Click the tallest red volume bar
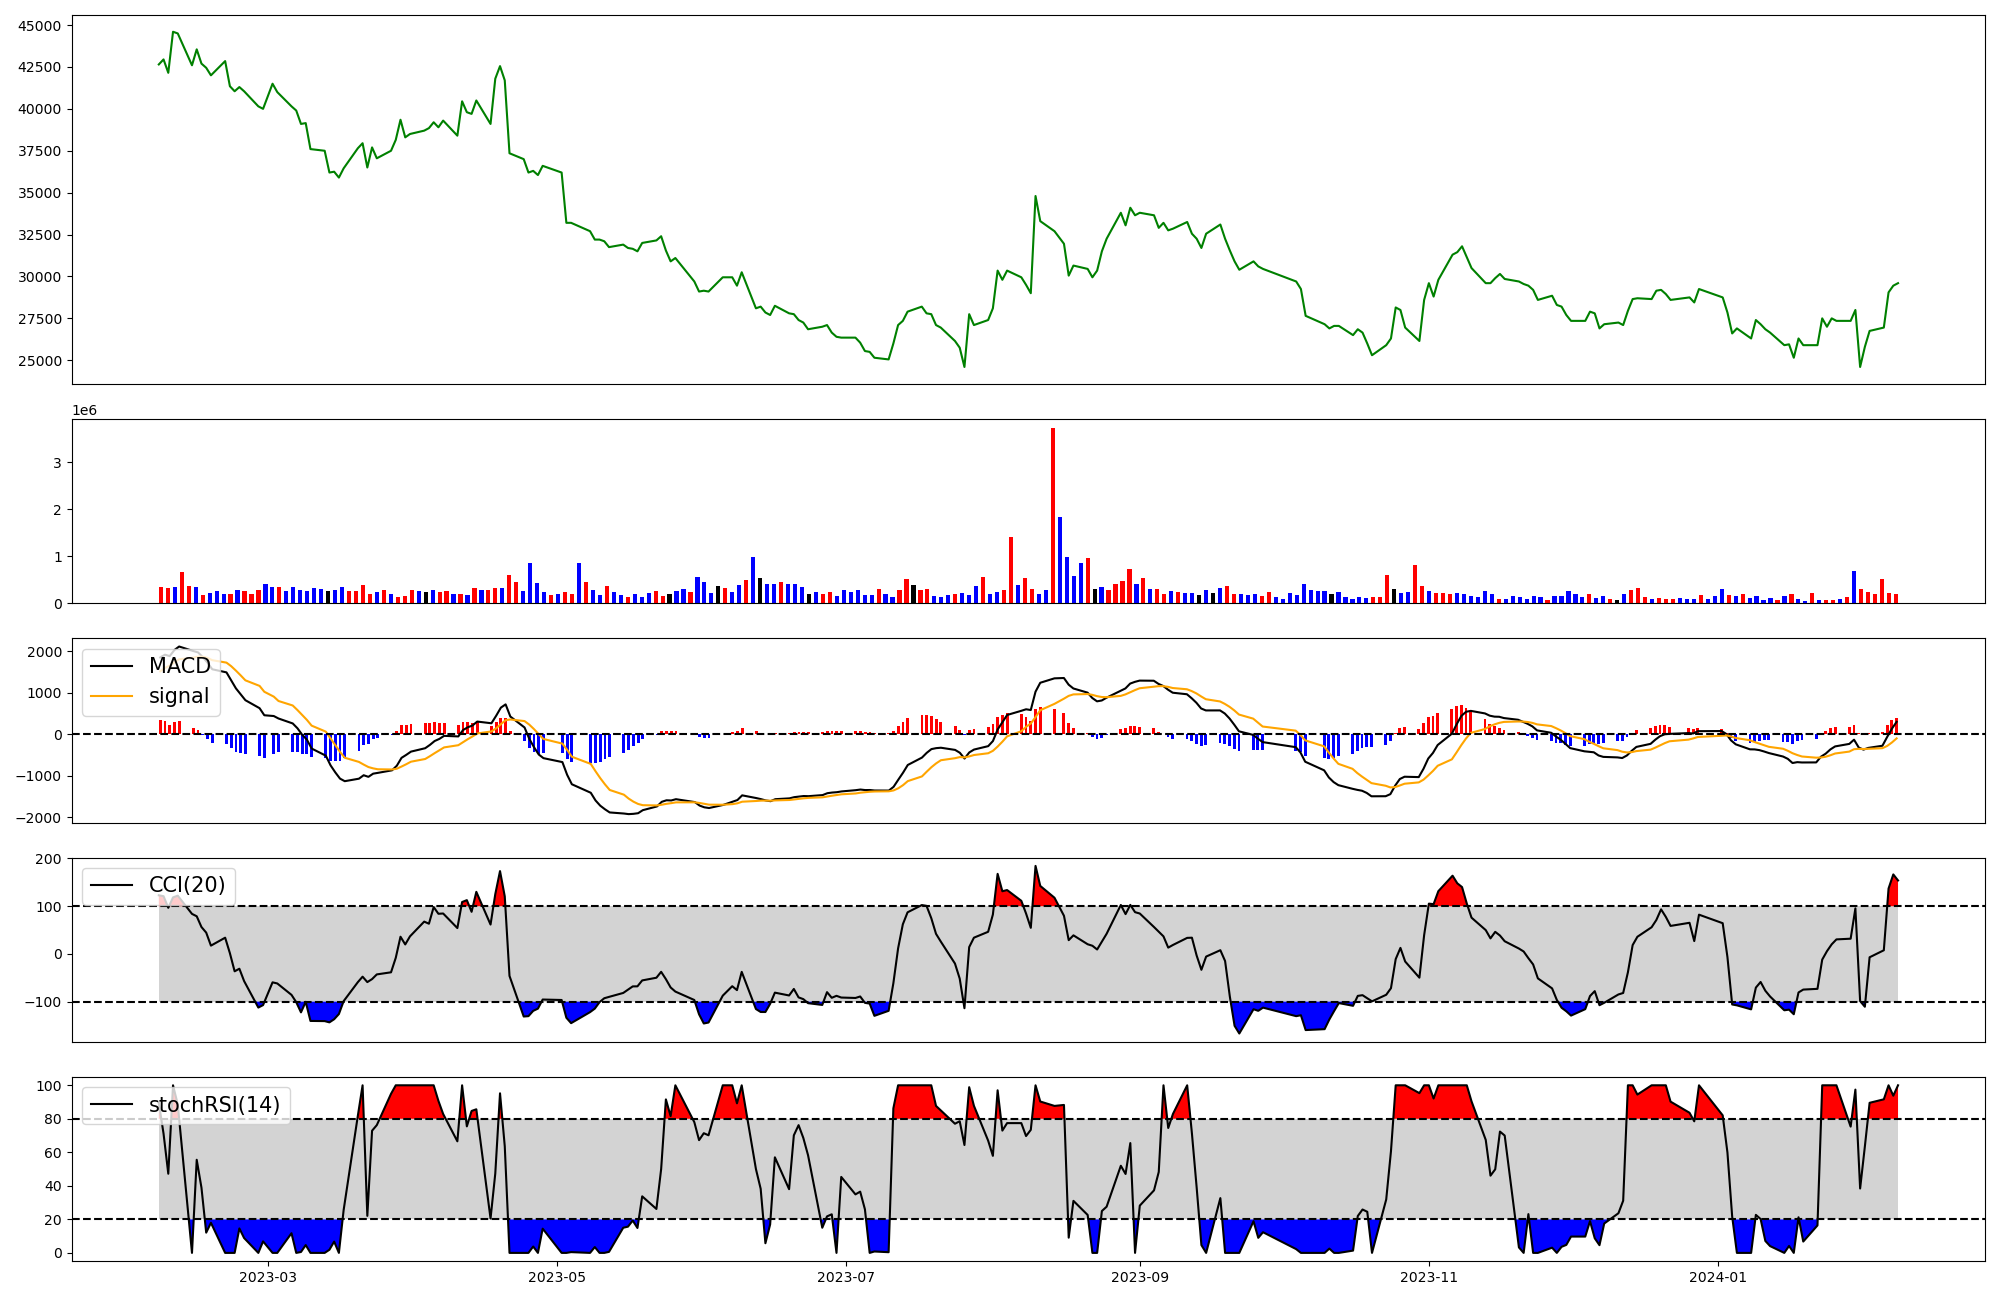 1053,515
